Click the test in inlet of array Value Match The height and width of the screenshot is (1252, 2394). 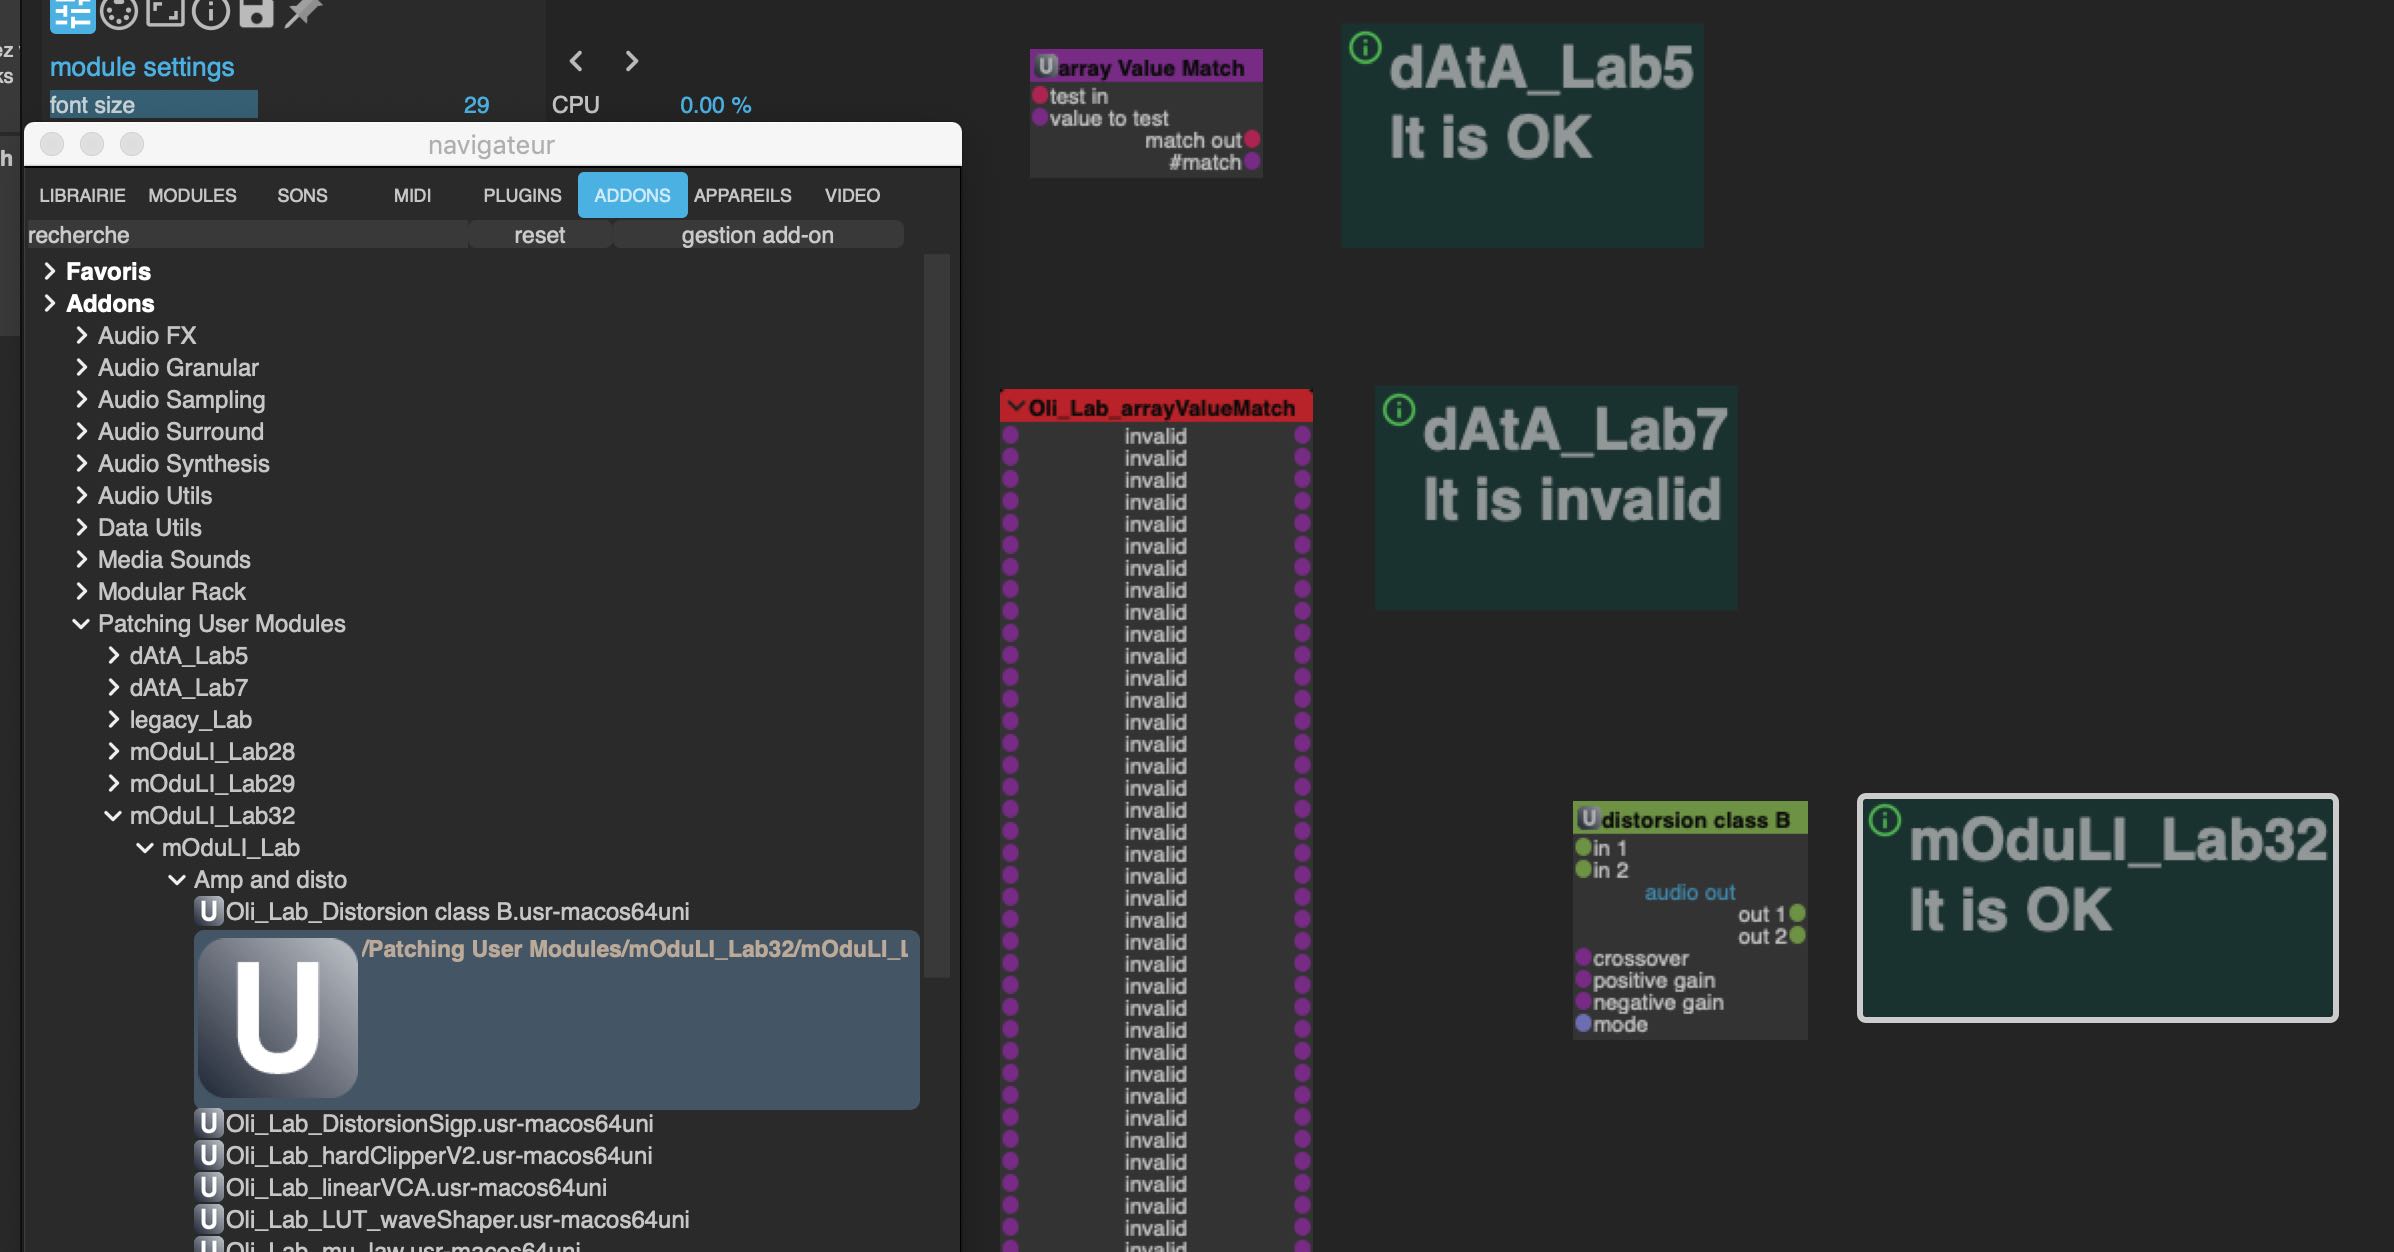(x=1040, y=96)
